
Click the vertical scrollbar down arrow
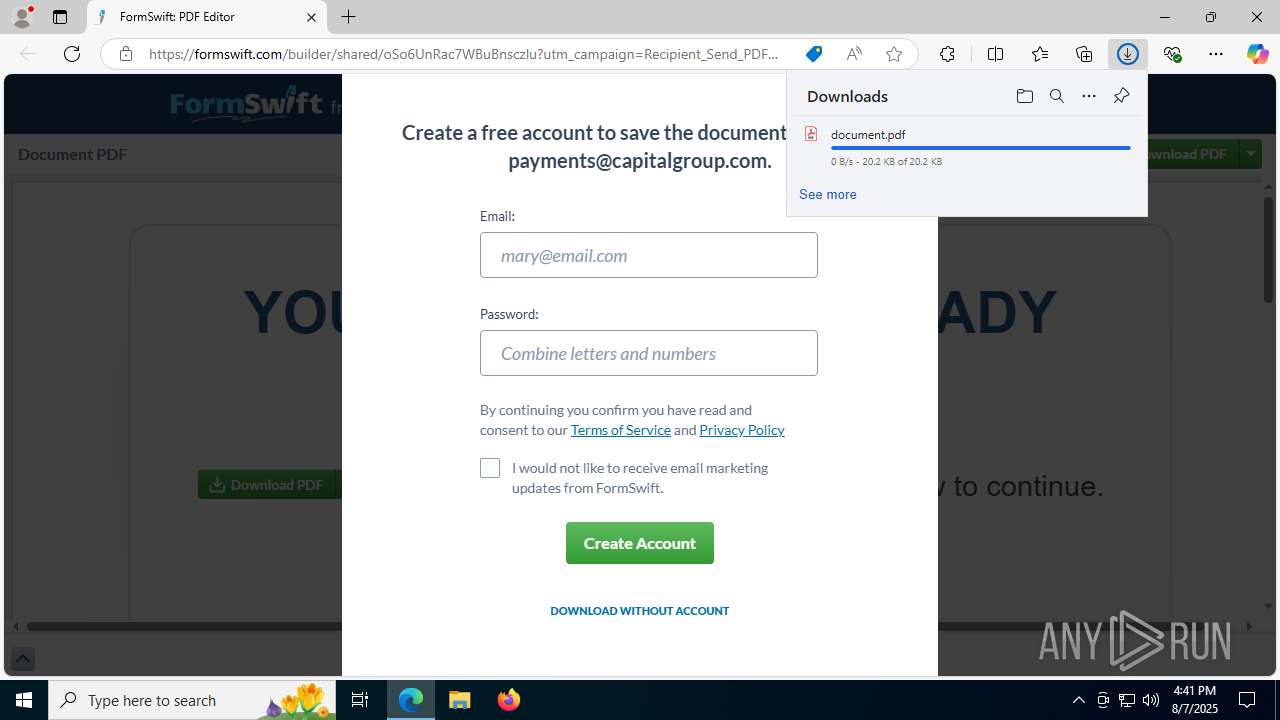coord(1269,605)
